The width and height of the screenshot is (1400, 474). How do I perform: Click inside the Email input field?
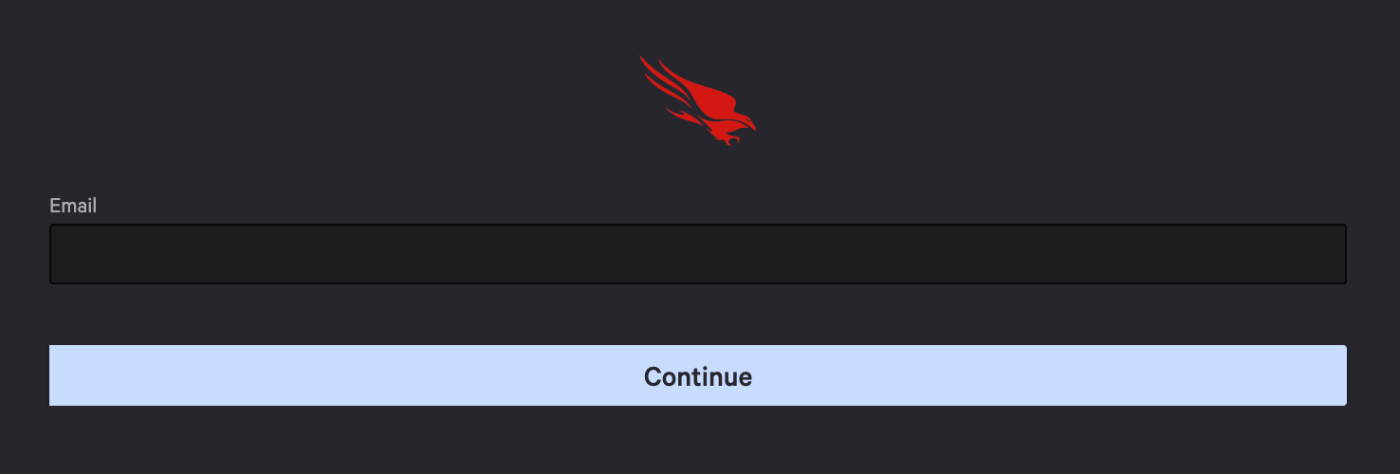(x=698, y=254)
